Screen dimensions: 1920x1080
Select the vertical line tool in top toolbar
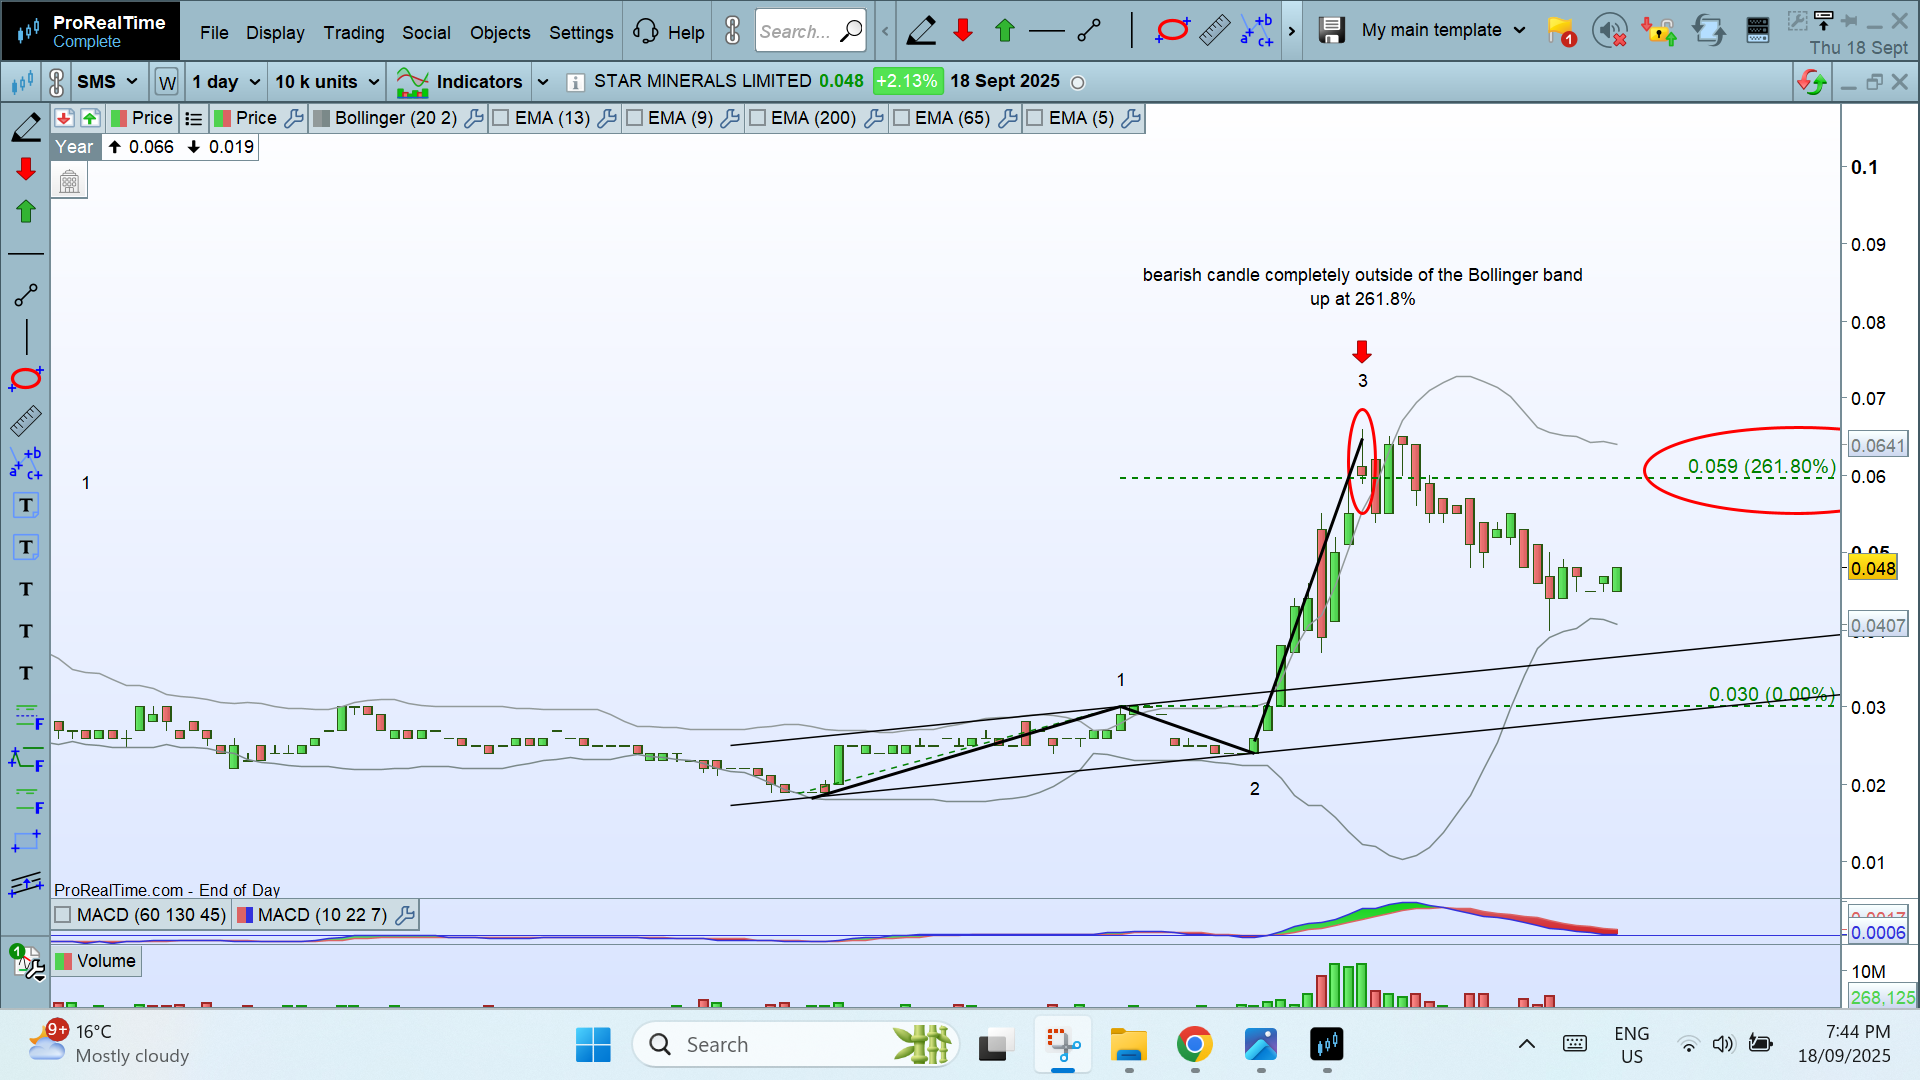[x=1132, y=31]
